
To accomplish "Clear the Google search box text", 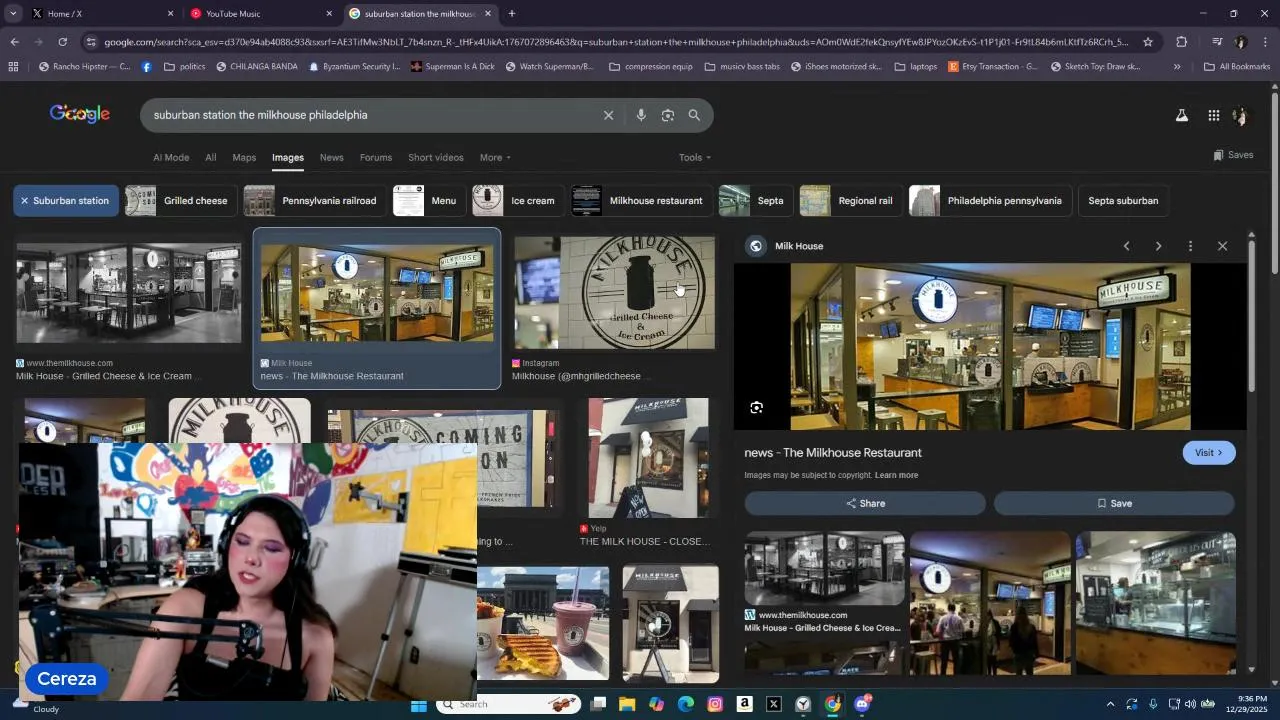I will click(x=608, y=115).
